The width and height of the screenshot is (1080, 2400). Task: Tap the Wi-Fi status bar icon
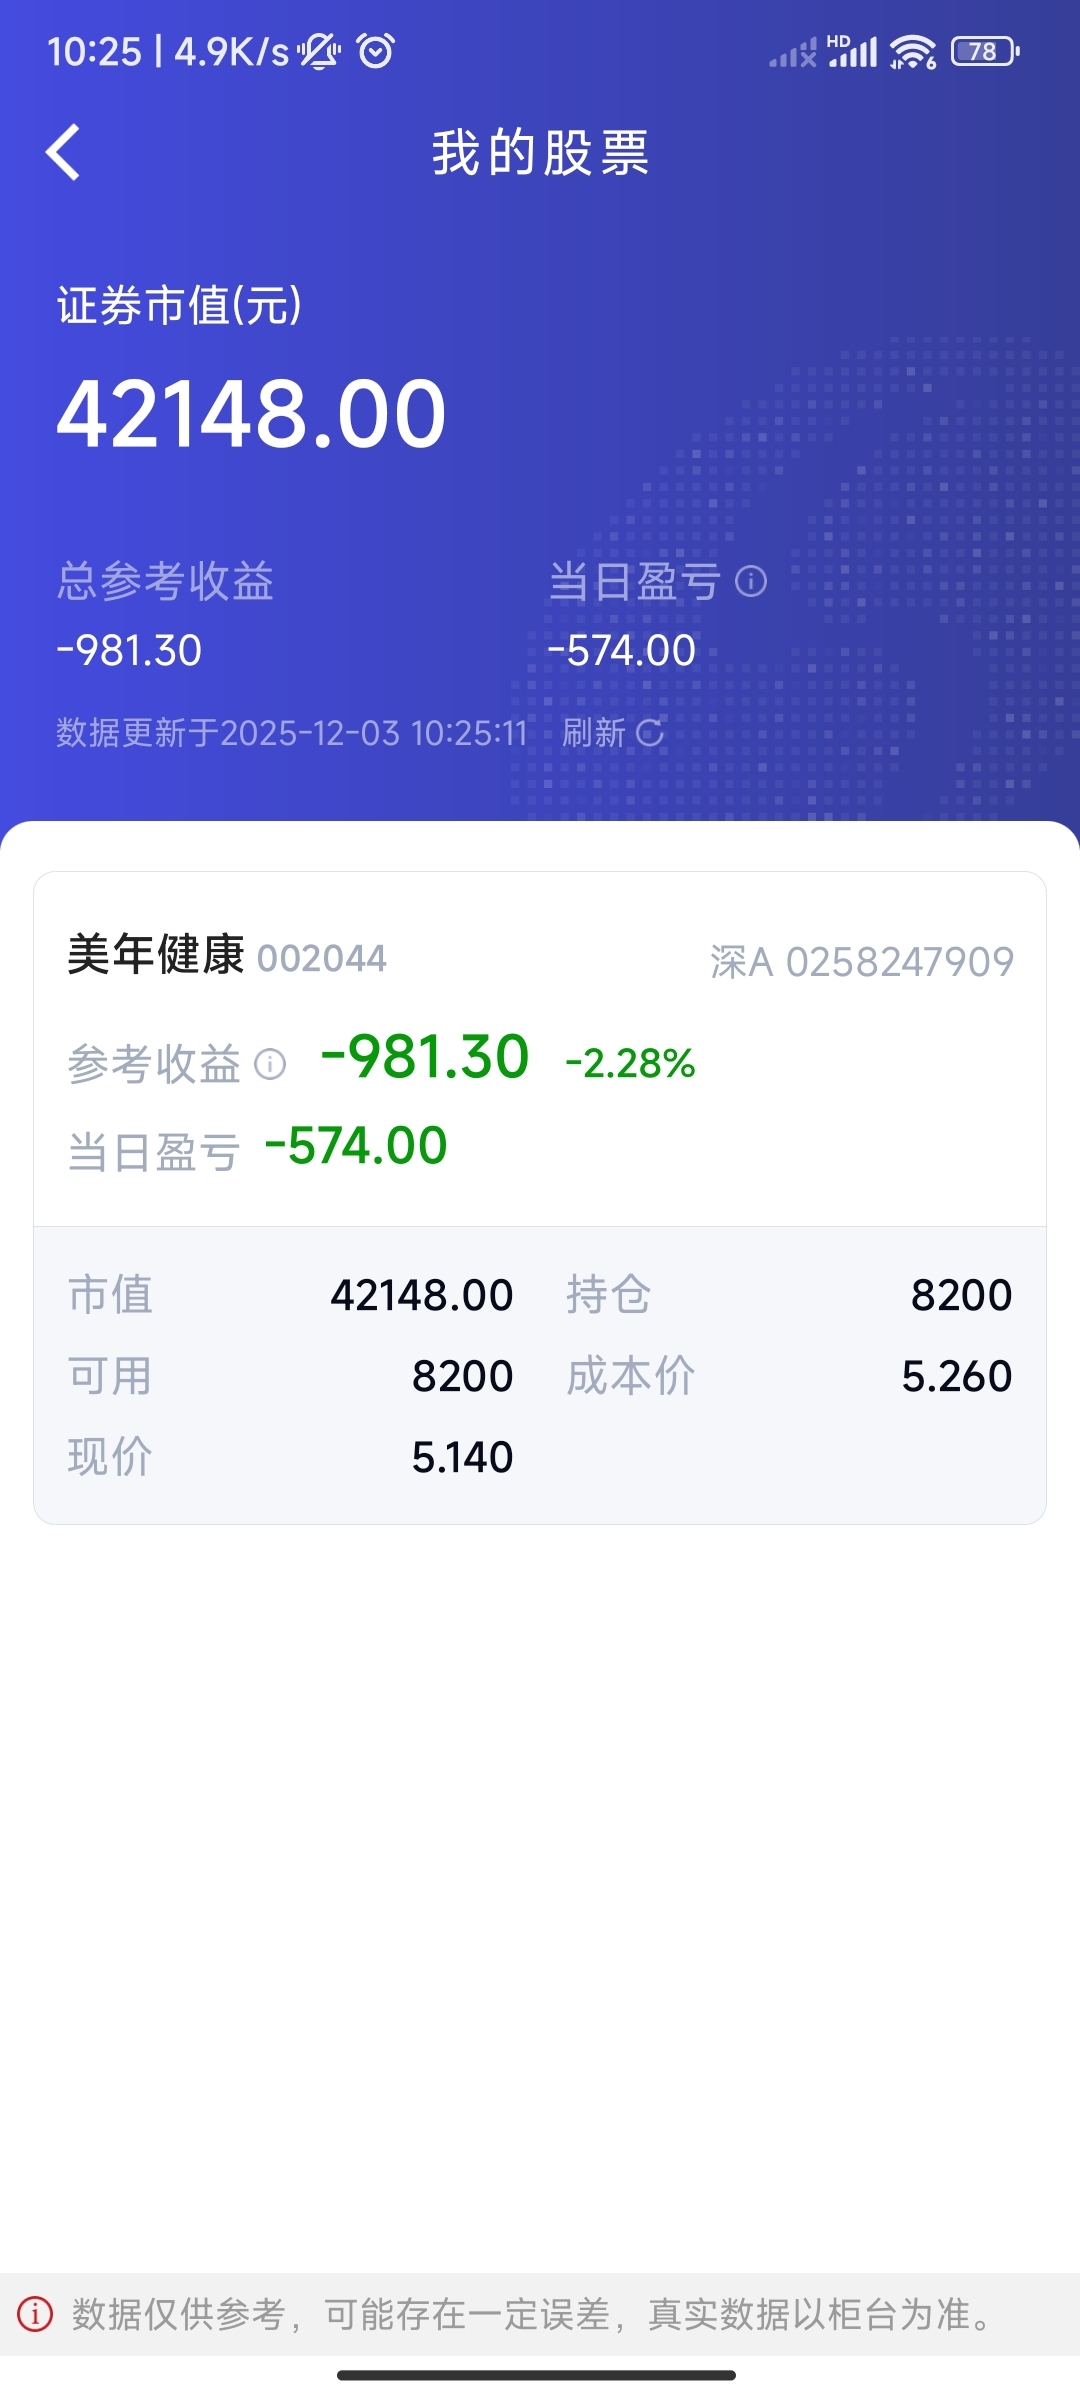click(913, 51)
